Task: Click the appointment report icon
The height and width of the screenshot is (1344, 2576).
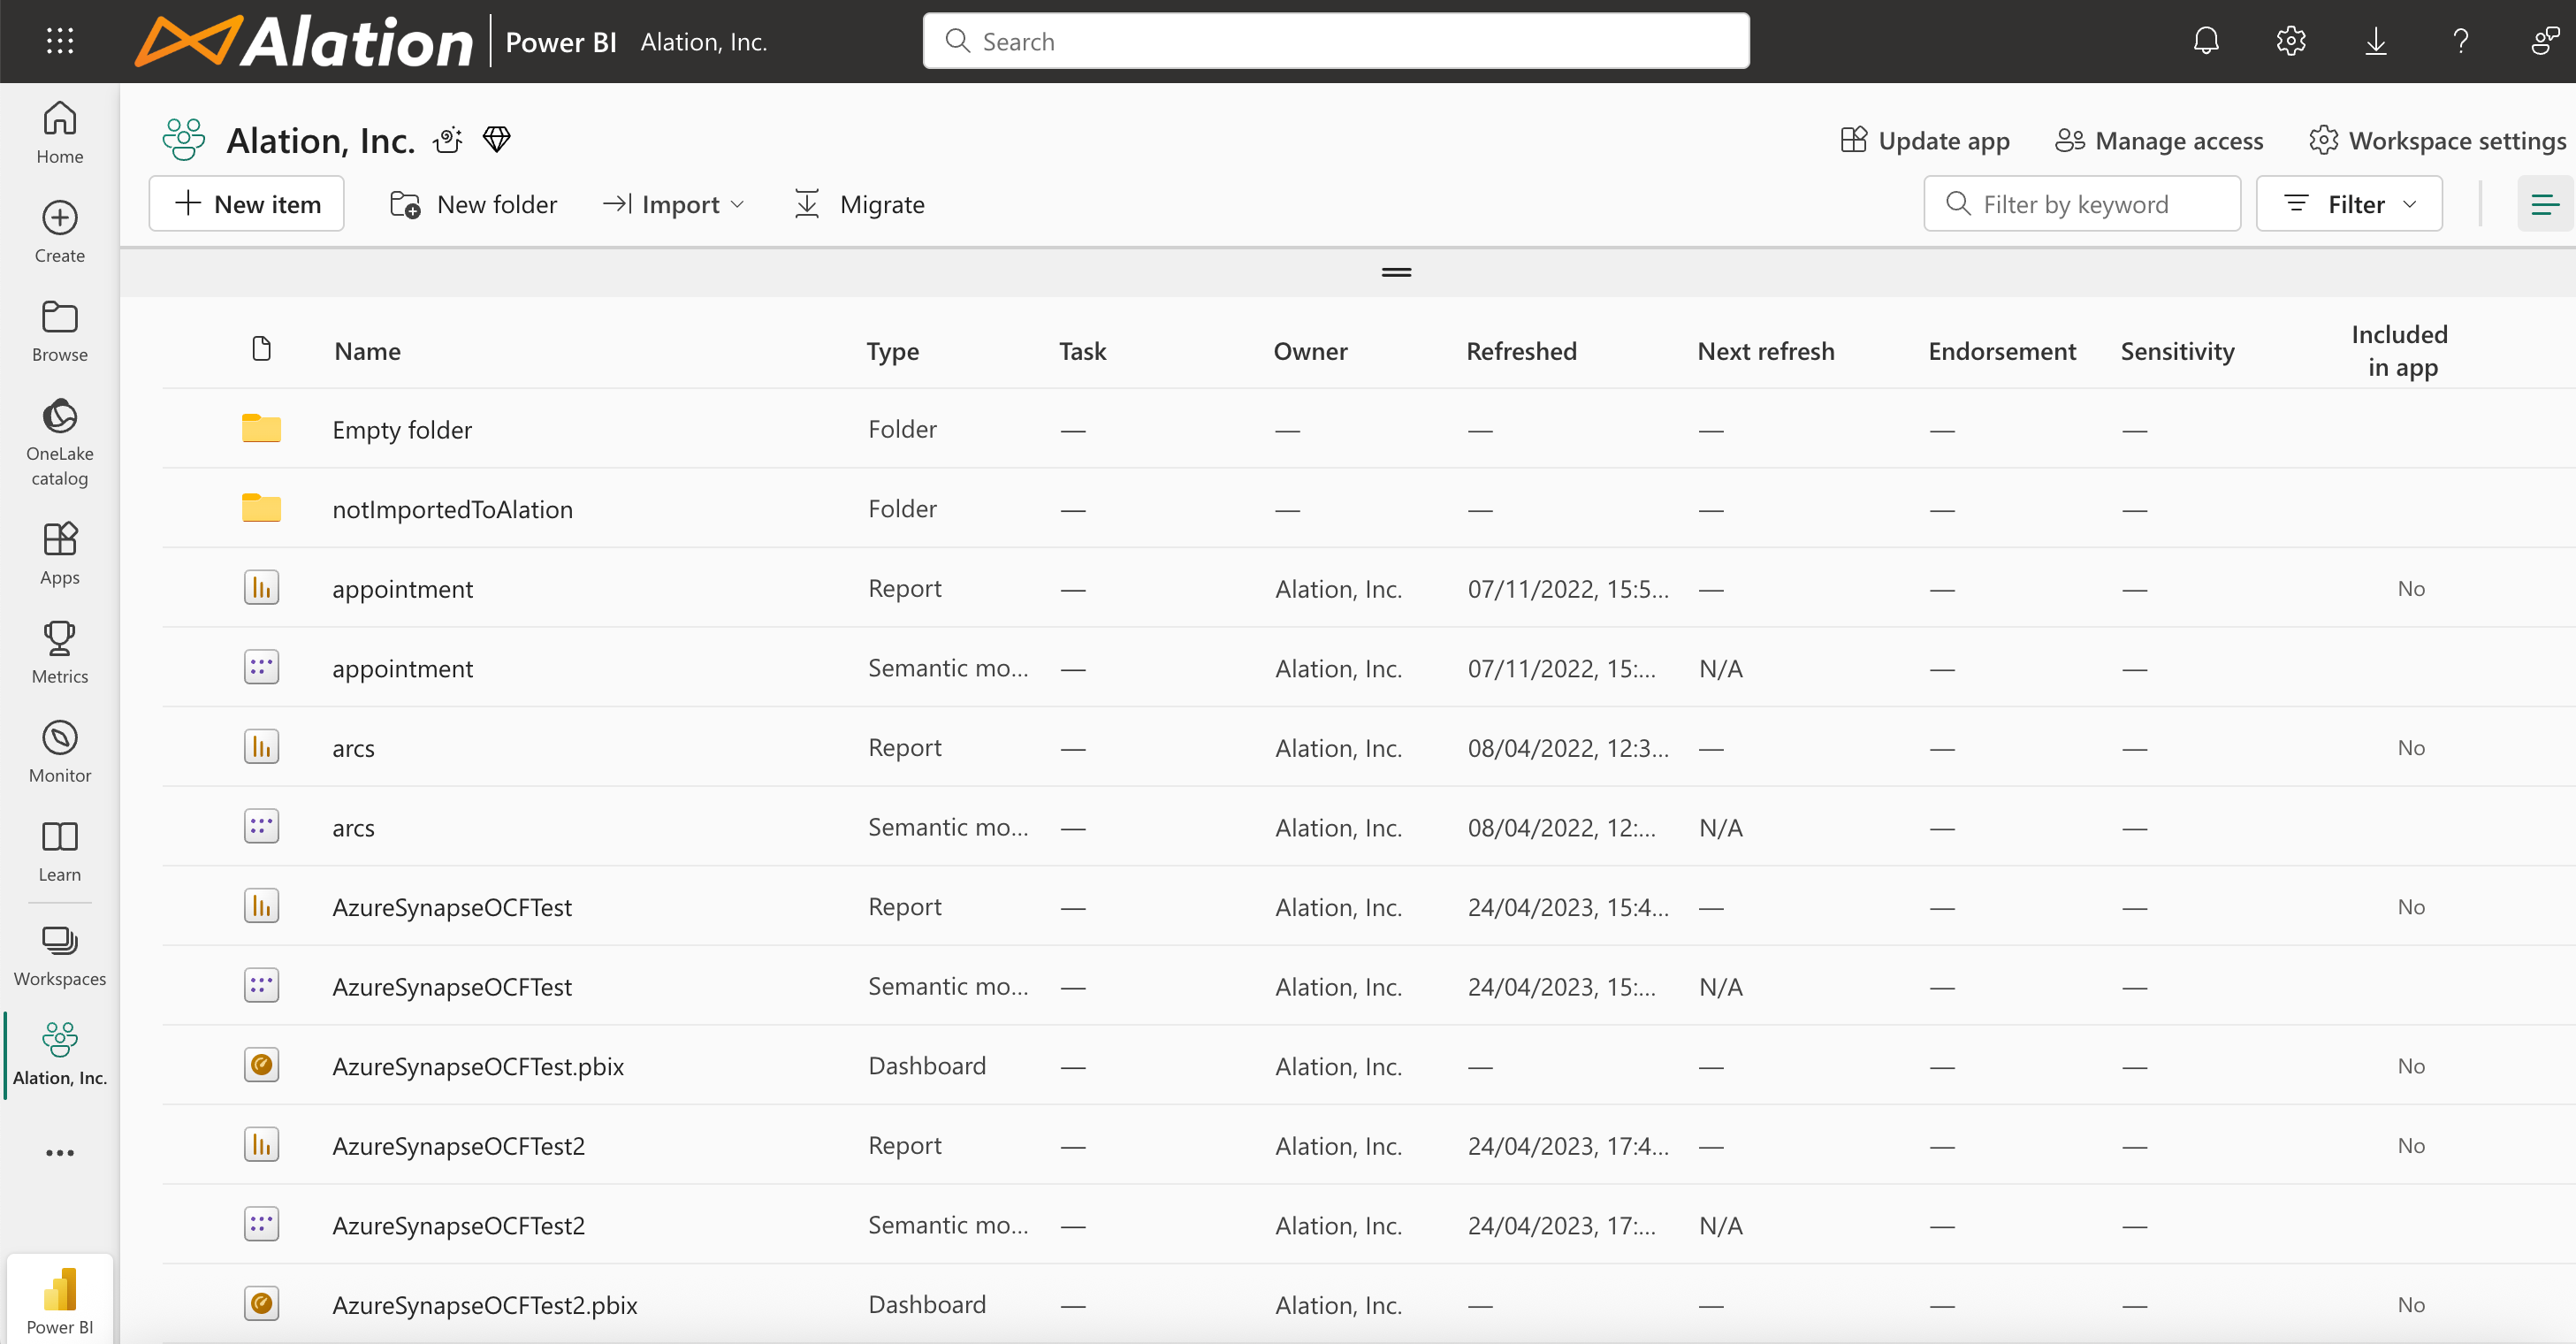Action: 261,587
